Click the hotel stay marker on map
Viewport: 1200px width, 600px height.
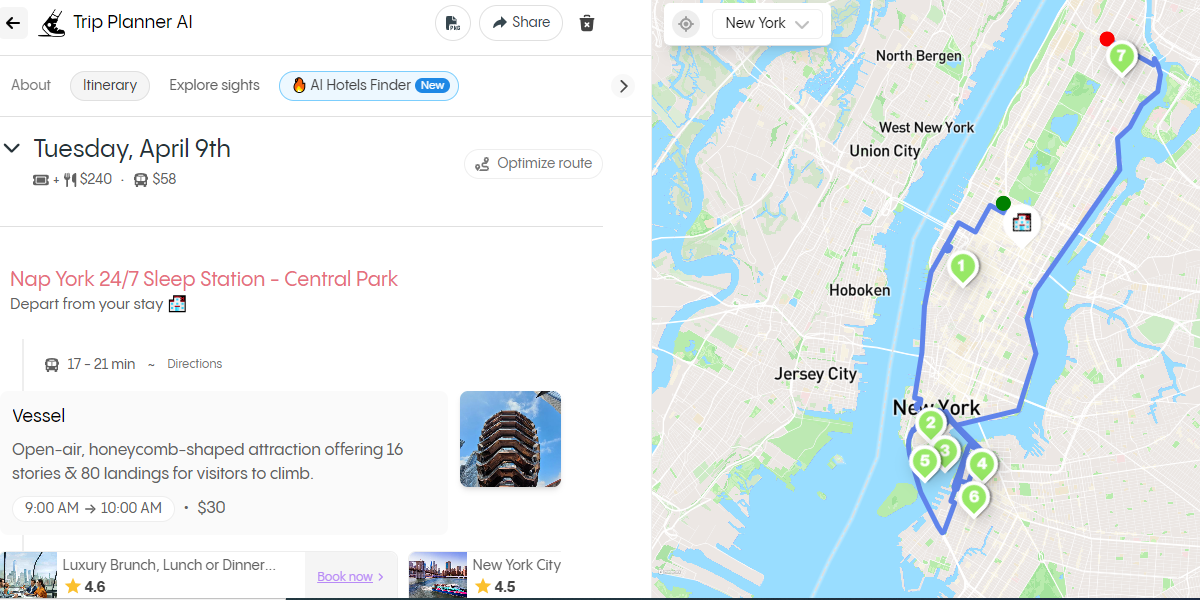(x=1022, y=222)
